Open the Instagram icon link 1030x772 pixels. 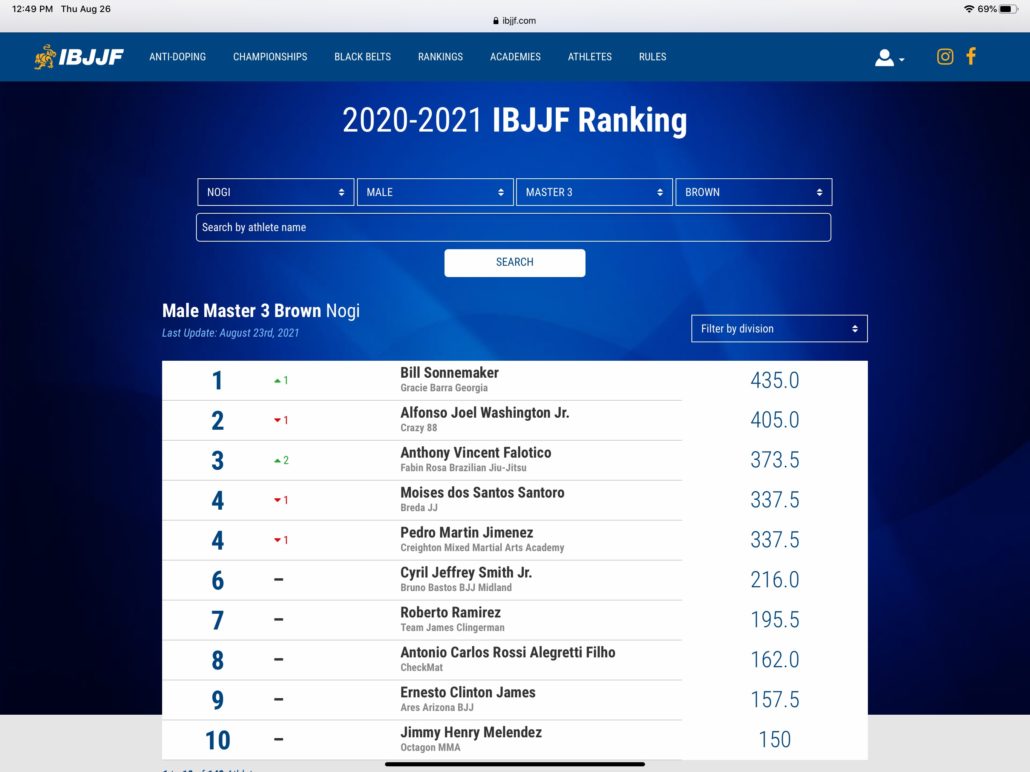tap(945, 57)
